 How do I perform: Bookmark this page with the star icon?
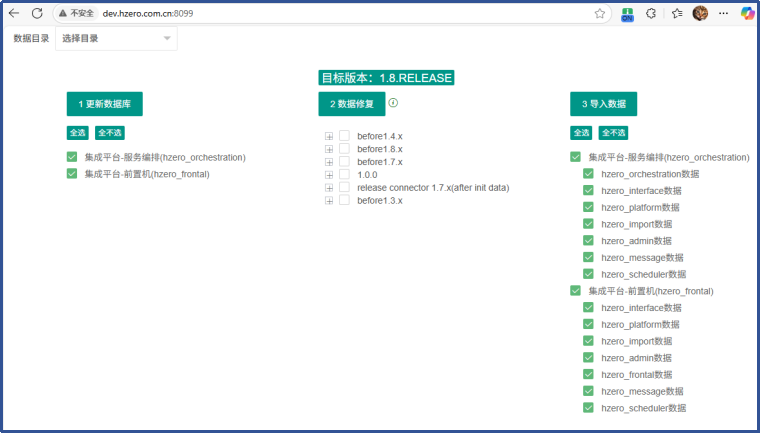point(600,13)
